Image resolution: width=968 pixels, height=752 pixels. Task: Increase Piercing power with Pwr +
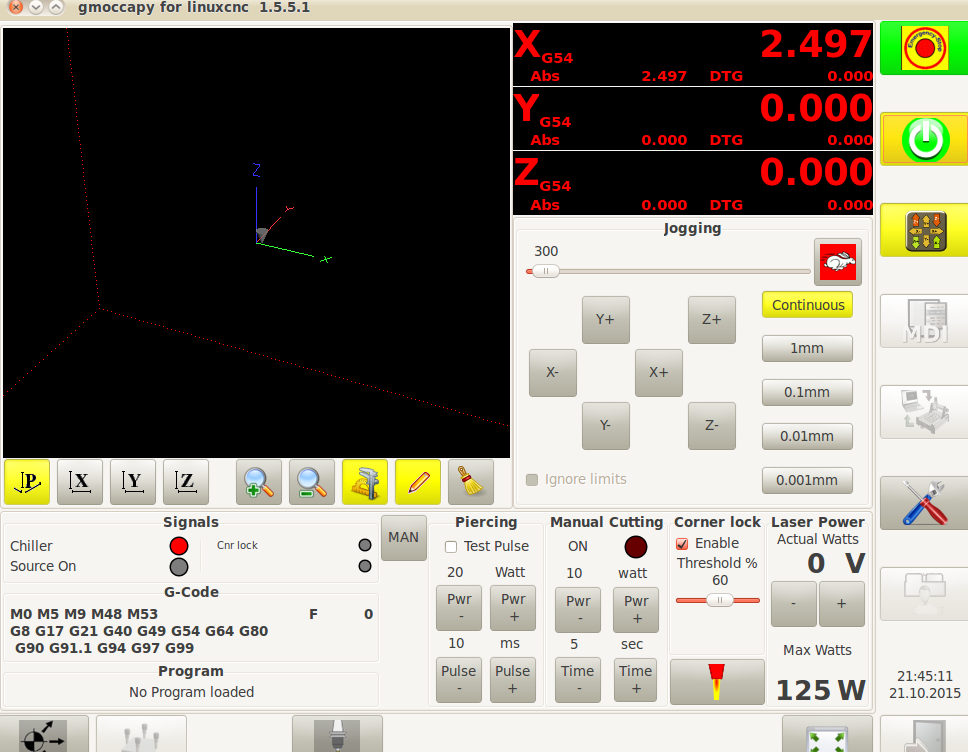click(513, 608)
